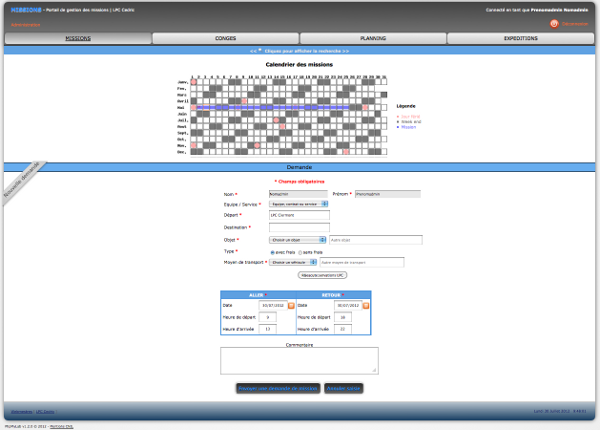Expand the 'Cliquez pour afficher la recherche' bar
The width and height of the screenshot is (600, 430).
point(300,49)
